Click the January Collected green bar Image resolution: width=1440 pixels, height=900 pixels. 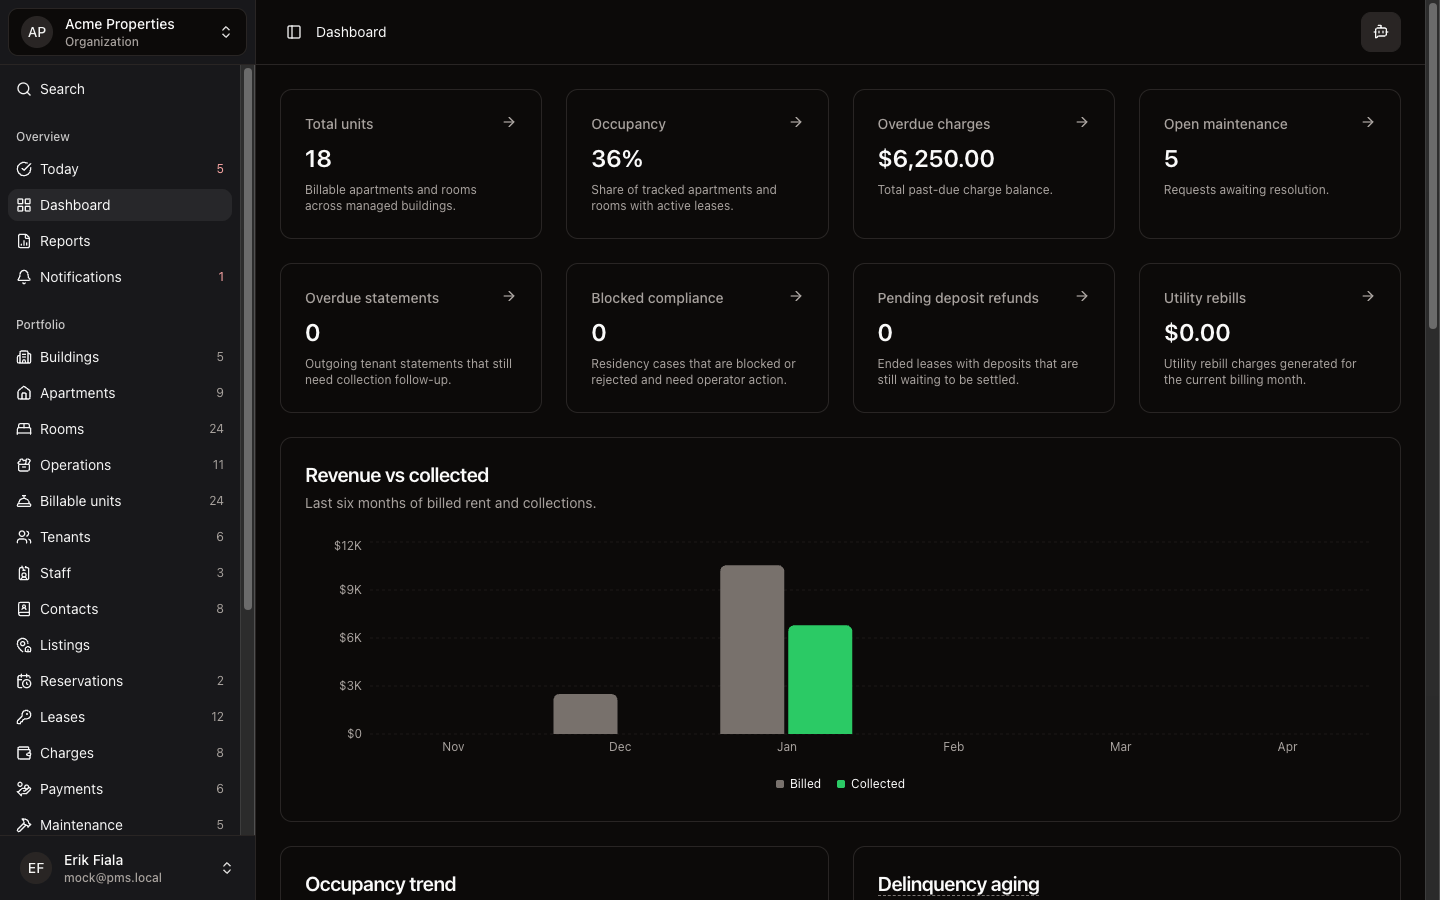(820, 680)
